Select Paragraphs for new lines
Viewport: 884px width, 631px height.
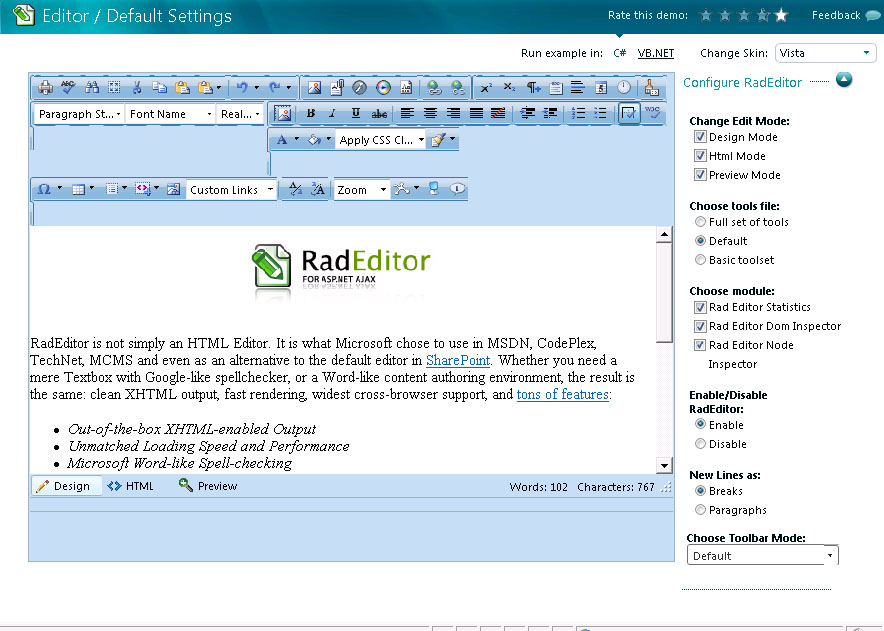(700, 510)
